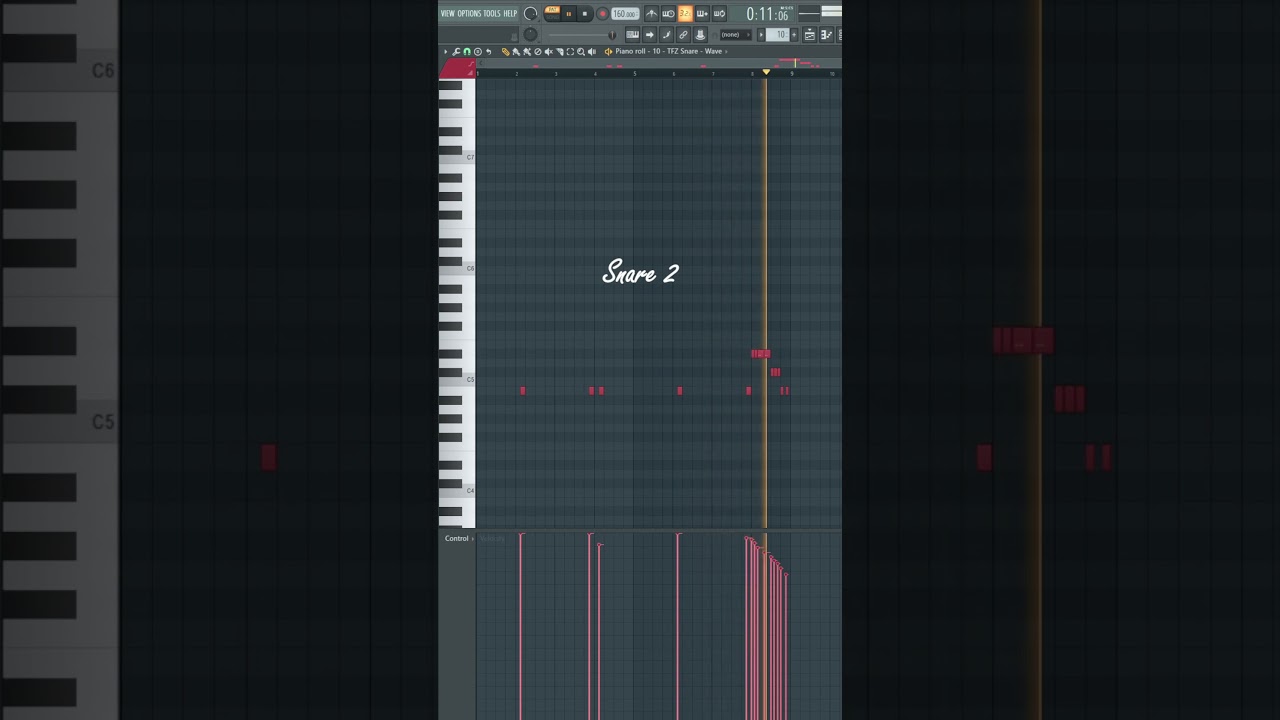This screenshot has height=720, width=1280.
Task: Select the Paint drum-sequencer tool
Action: [x=527, y=51]
